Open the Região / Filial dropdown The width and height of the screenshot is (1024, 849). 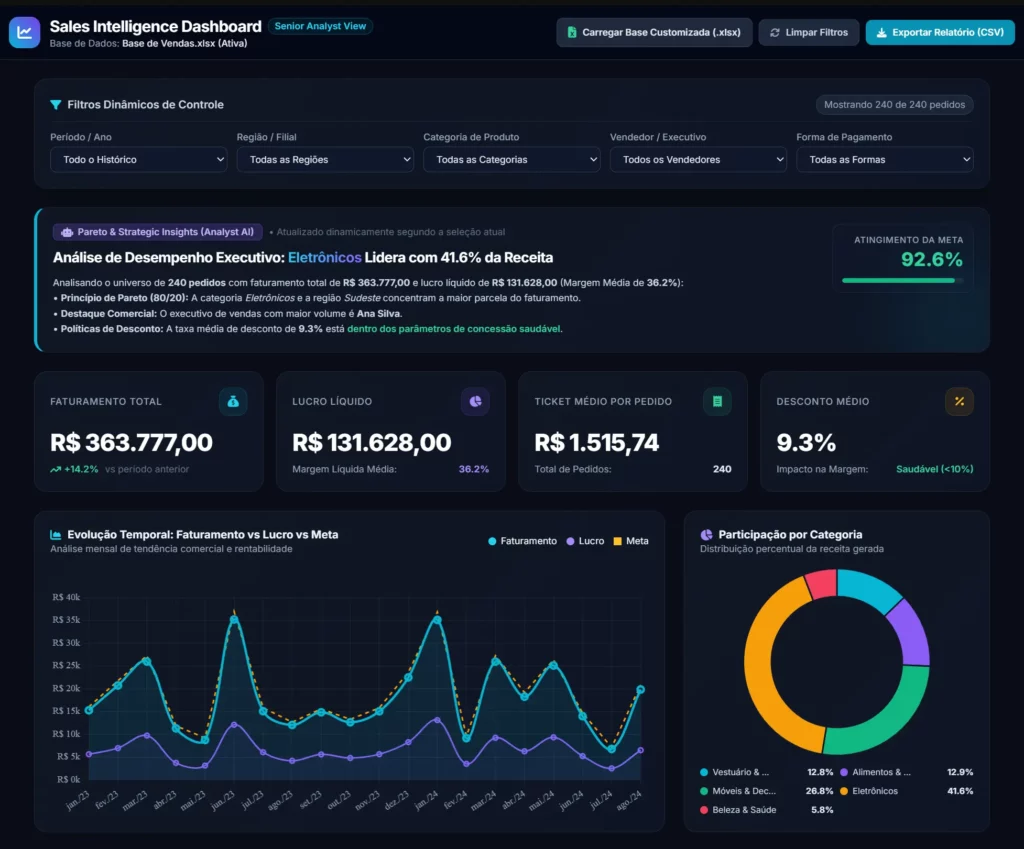point(325,159)
